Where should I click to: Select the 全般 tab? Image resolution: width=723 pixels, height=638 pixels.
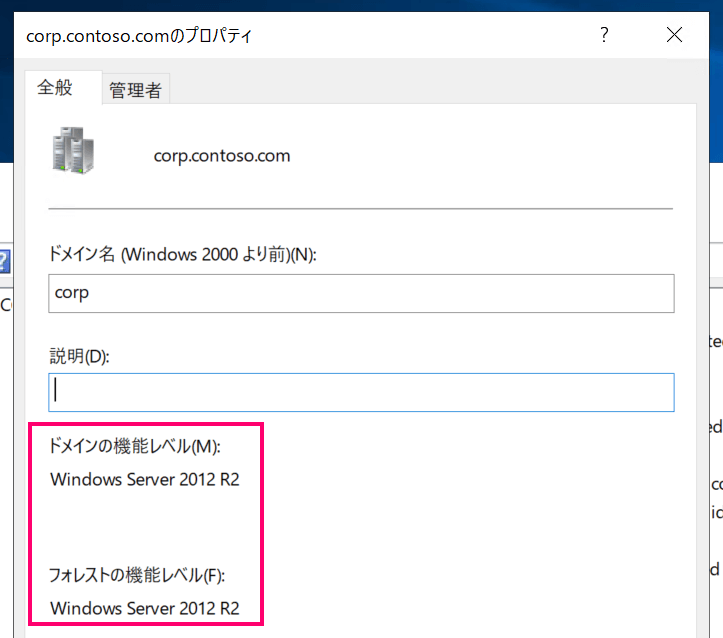click(63, 88)
